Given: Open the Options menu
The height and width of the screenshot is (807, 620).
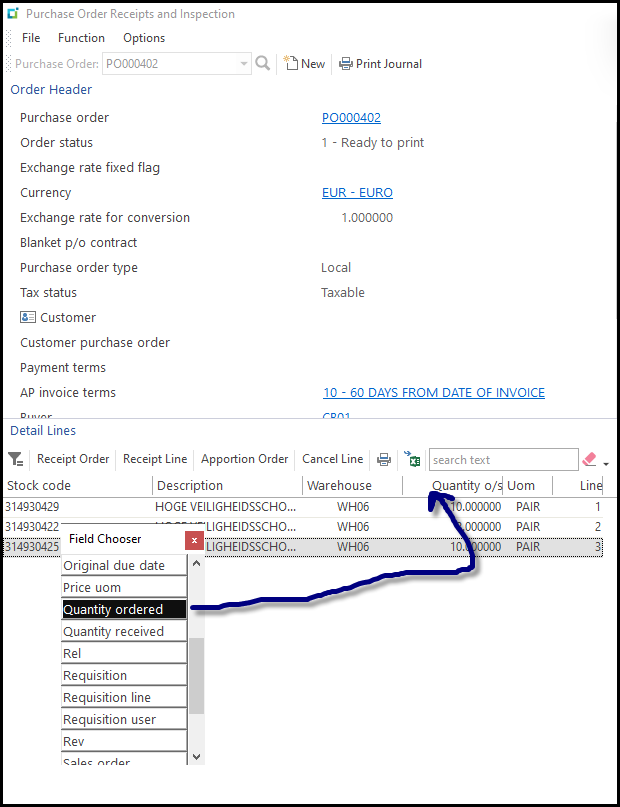Looking at the screenshot, I should 144,38.
